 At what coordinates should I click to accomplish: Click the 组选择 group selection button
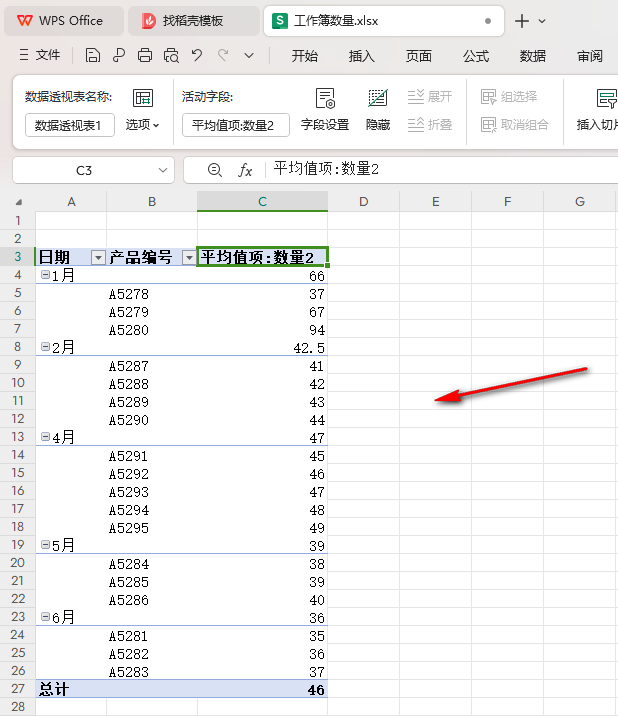coord(508,97)
